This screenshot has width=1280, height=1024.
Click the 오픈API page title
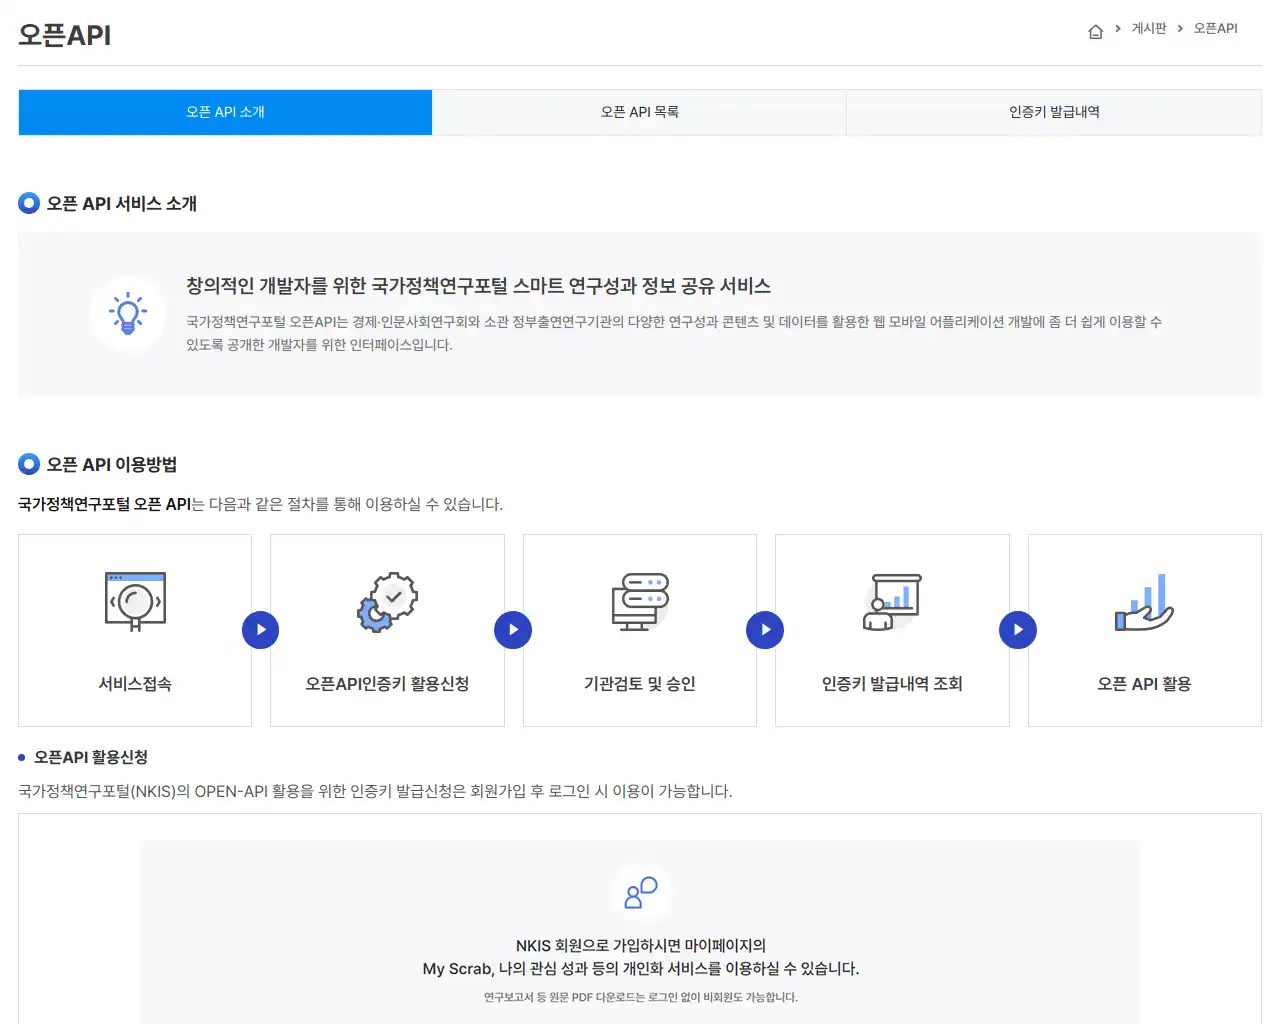click(63, 35)
